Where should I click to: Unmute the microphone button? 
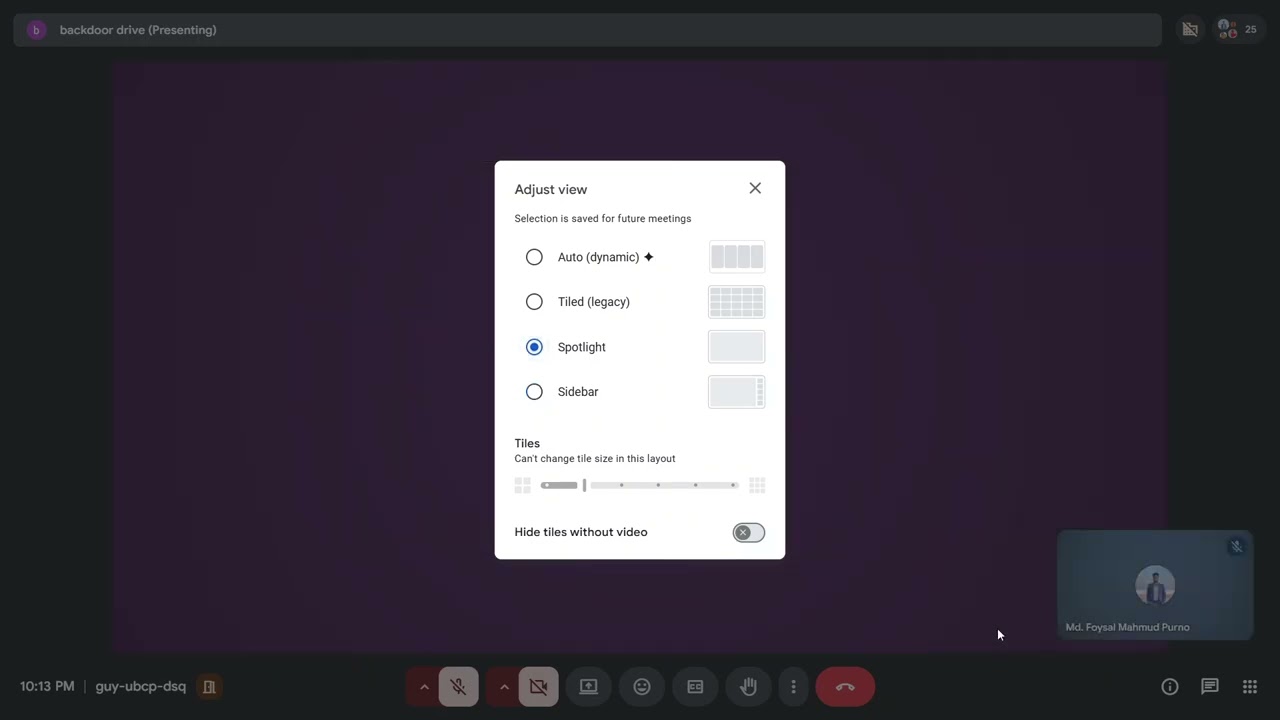click(x=458, y=687)
